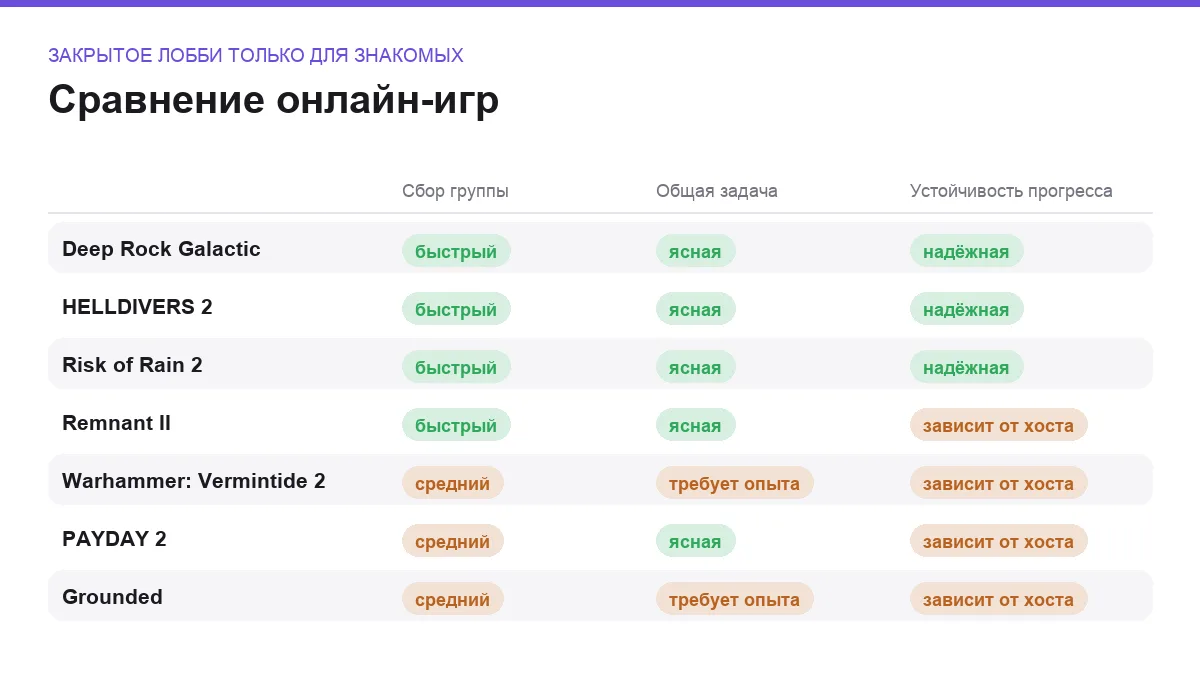Viewport: 1200px width, 676px height.
Task: Click 'быстрый' badge in Remnant II row
Action: [x=456, y=425]
